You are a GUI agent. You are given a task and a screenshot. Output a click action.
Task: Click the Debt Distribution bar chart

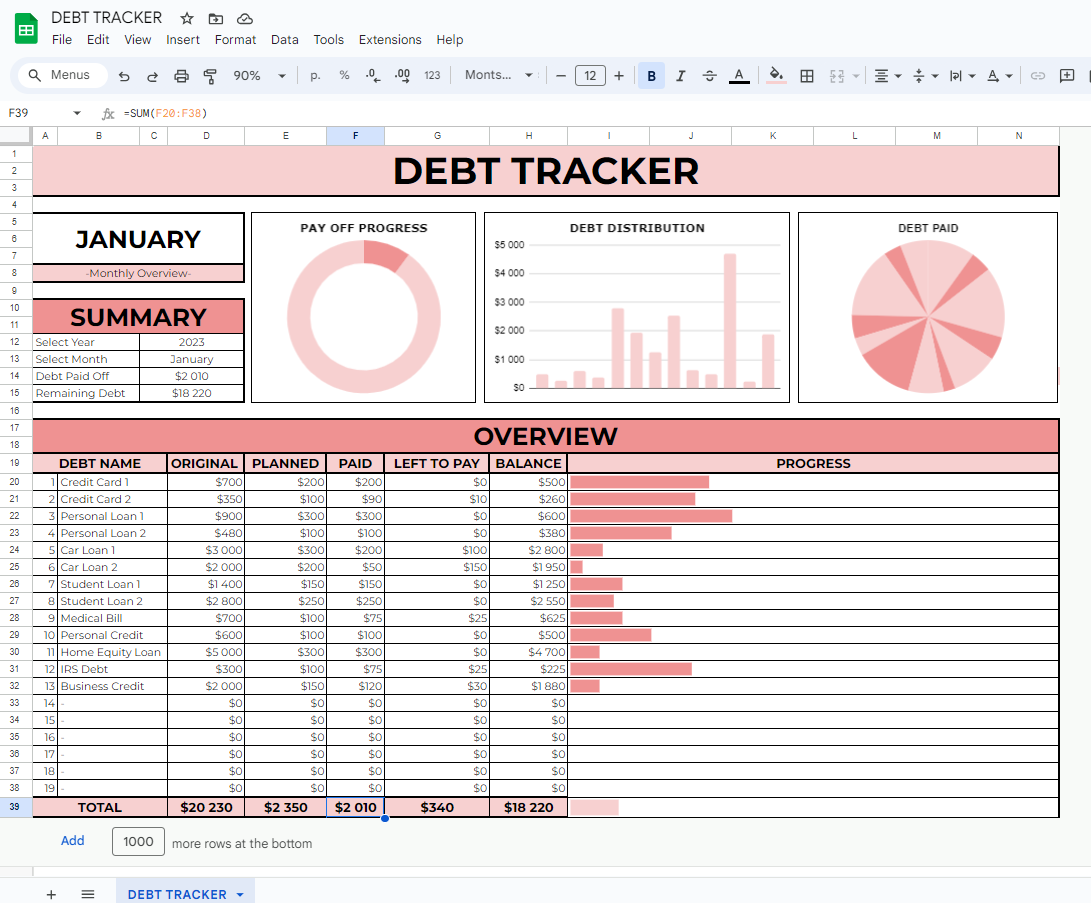coord(637,307)
